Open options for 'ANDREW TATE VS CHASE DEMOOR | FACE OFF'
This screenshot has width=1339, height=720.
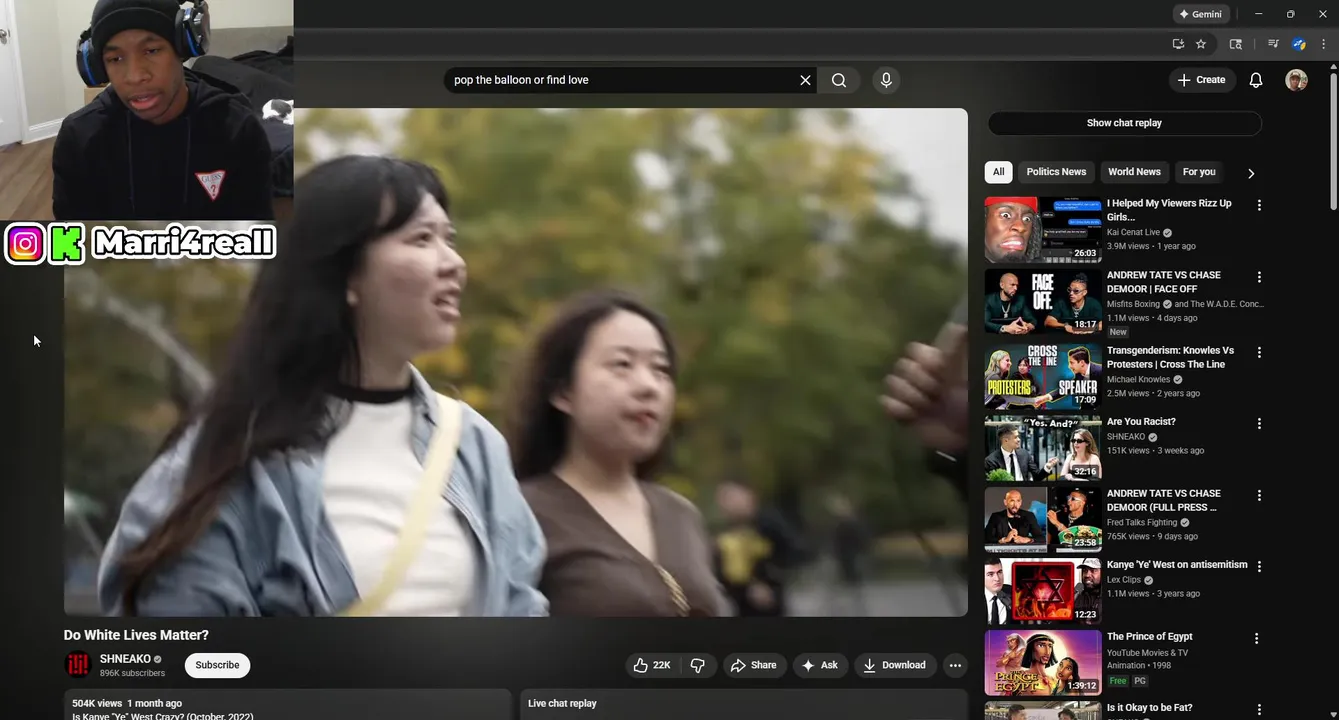[x=1259, y=277]
